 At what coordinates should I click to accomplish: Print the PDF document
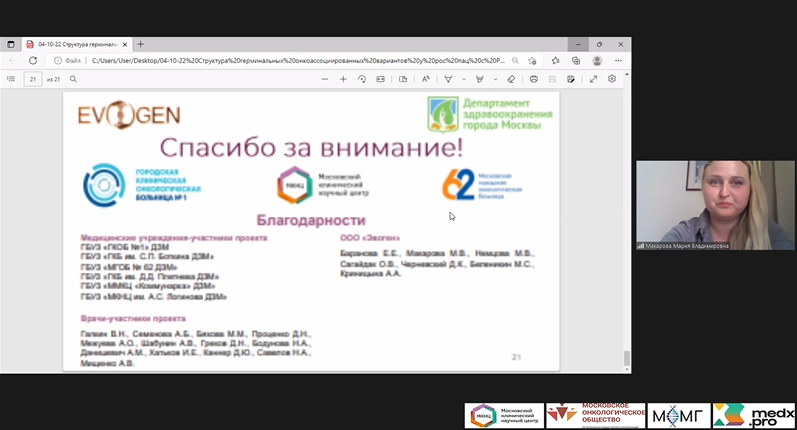[x=534, y=79]
